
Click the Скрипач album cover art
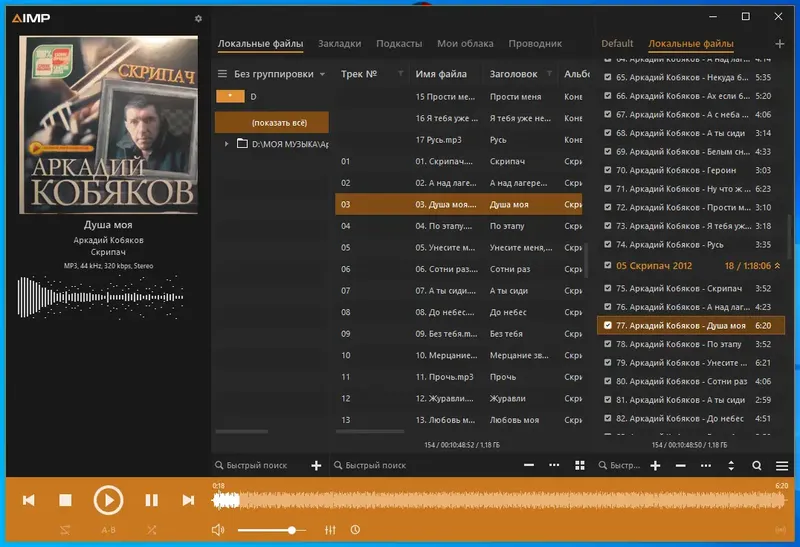[x=108, y=125]
